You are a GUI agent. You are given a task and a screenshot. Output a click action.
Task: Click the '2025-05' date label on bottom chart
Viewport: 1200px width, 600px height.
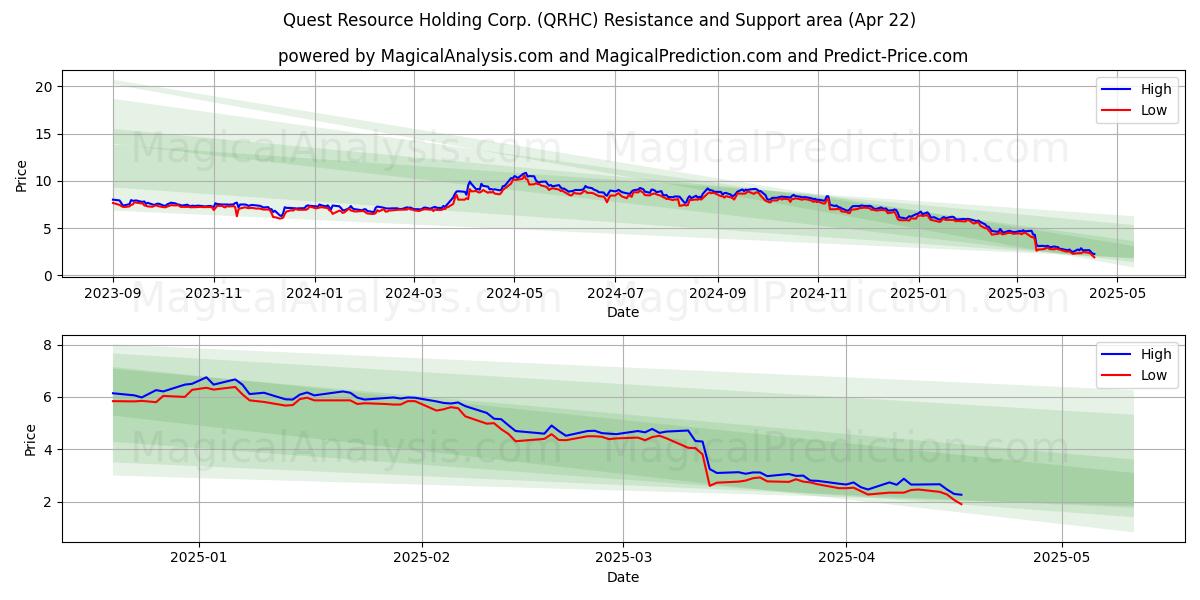pos(1062,559)
